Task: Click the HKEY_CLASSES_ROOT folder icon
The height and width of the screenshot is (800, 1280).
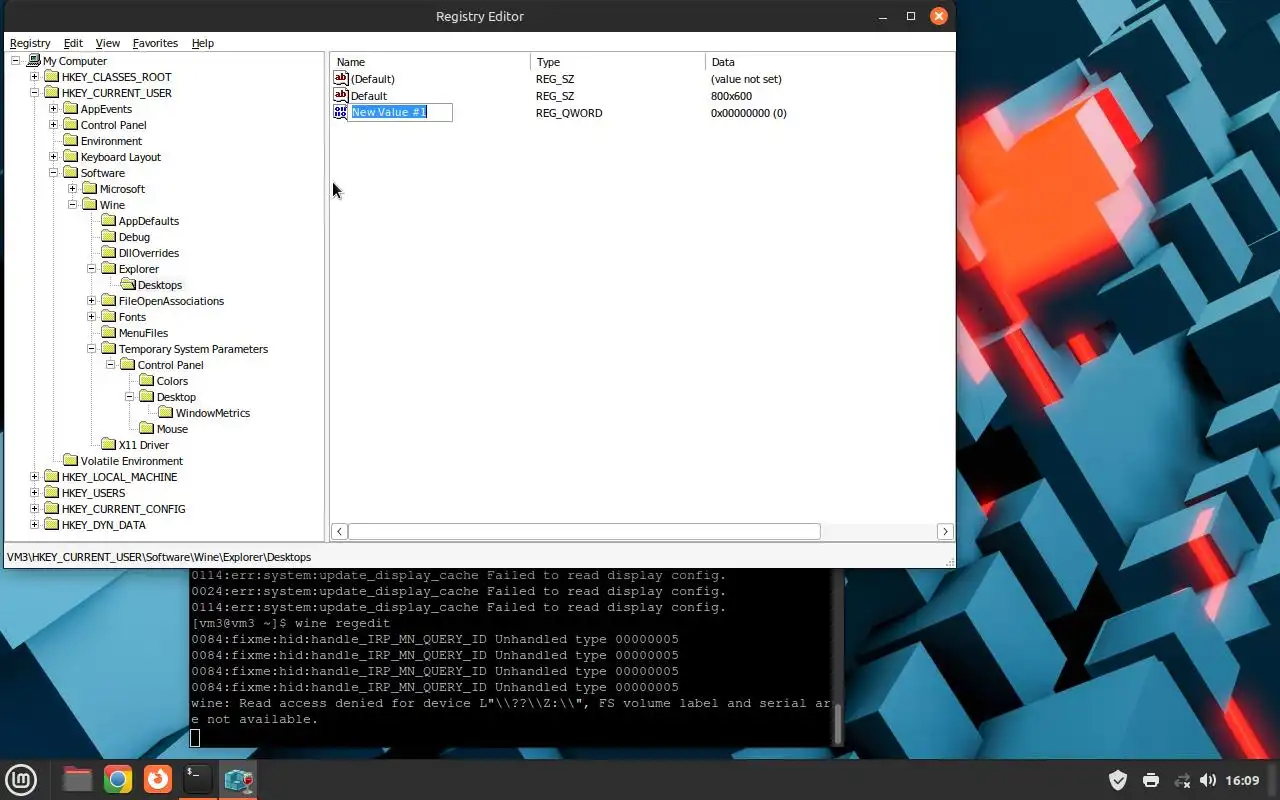Action: pos(52,77)
